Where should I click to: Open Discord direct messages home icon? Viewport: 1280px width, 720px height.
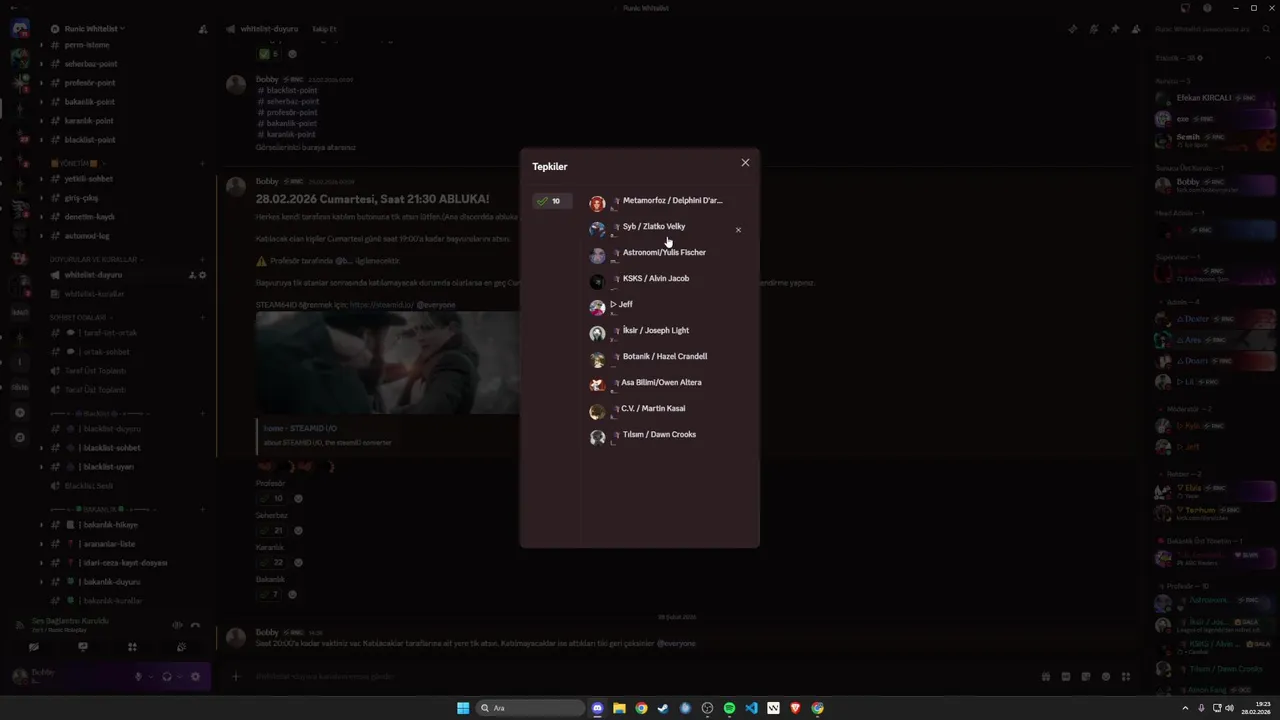click(20, 29)
